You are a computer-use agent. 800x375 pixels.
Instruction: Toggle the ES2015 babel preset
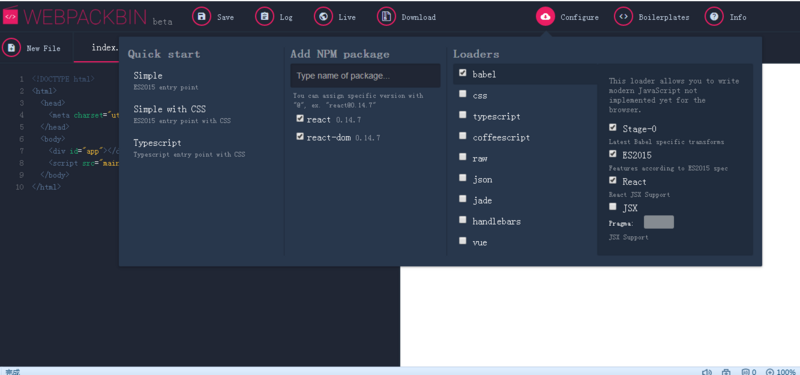tap(613, 154)
